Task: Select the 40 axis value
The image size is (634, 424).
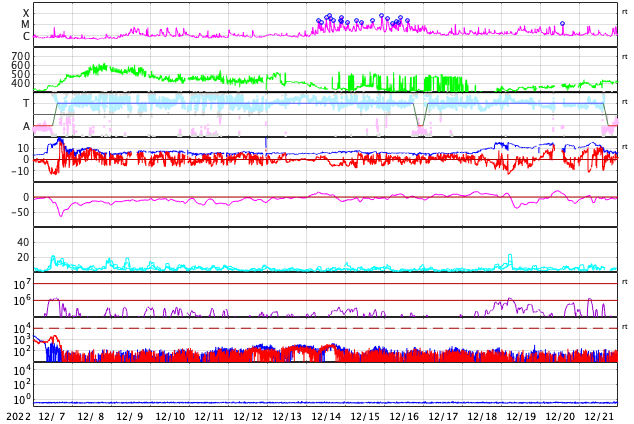Action: pyautogui.click(x=23, y=242)
